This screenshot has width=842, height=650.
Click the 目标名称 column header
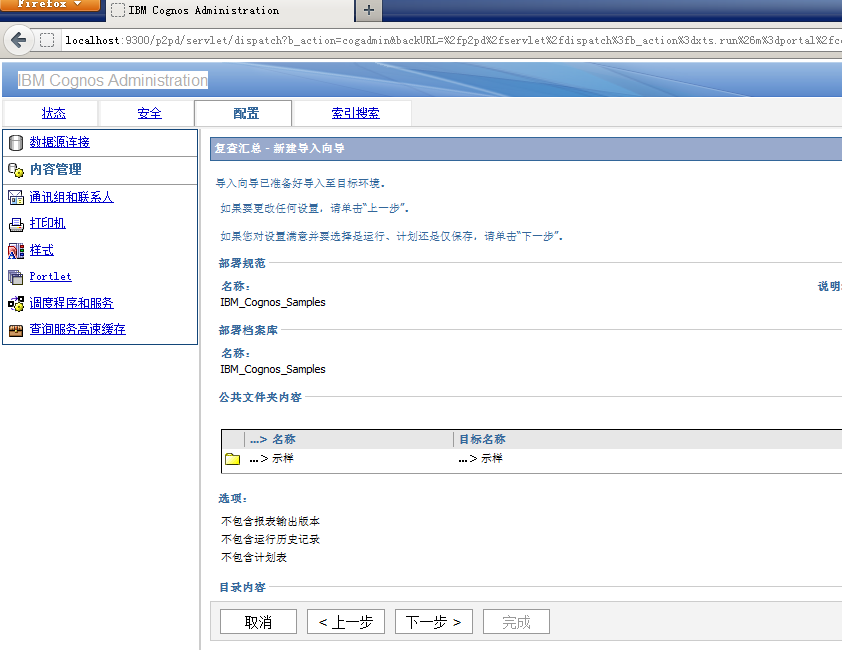(482, 439)
